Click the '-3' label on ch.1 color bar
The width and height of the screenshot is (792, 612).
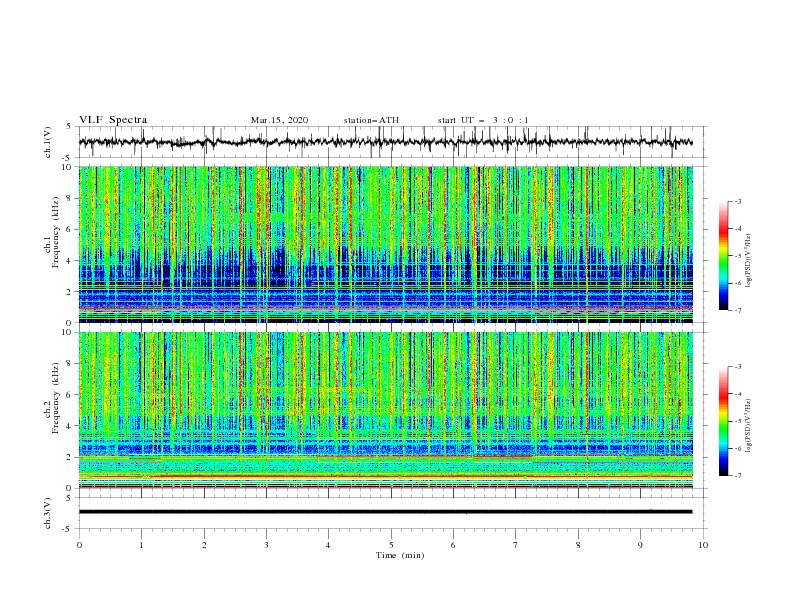click(x=738, y=202)
